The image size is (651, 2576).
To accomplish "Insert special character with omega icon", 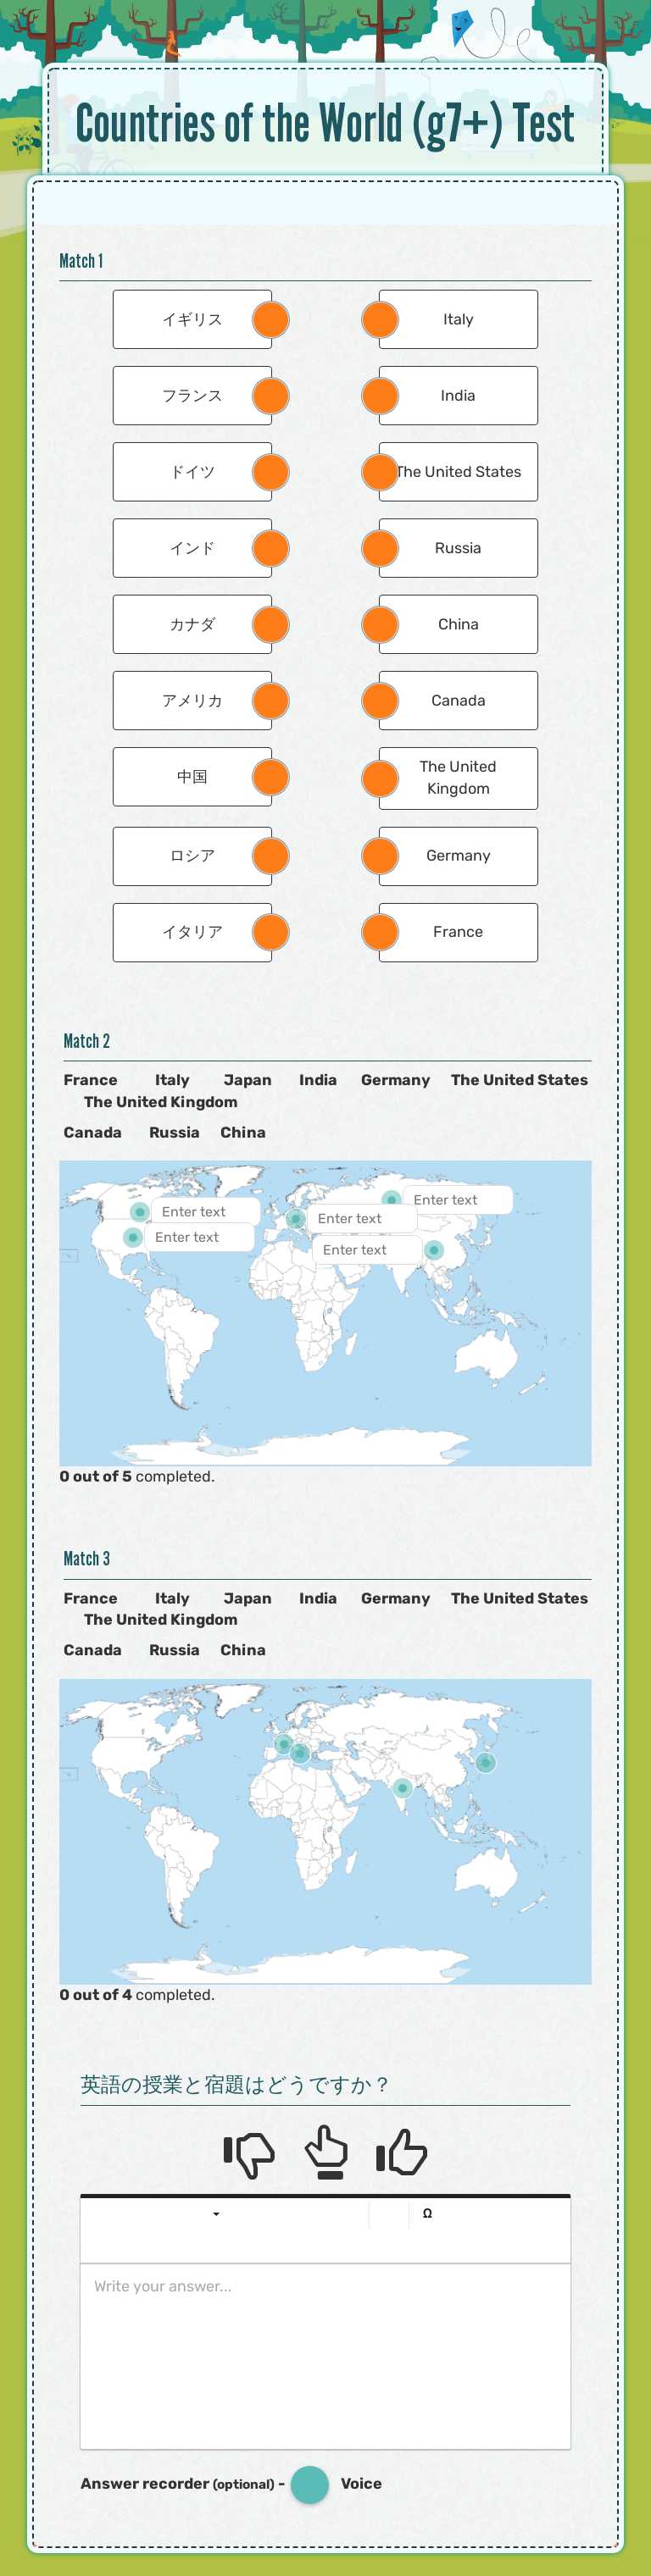I will (x=427, y=2214).
